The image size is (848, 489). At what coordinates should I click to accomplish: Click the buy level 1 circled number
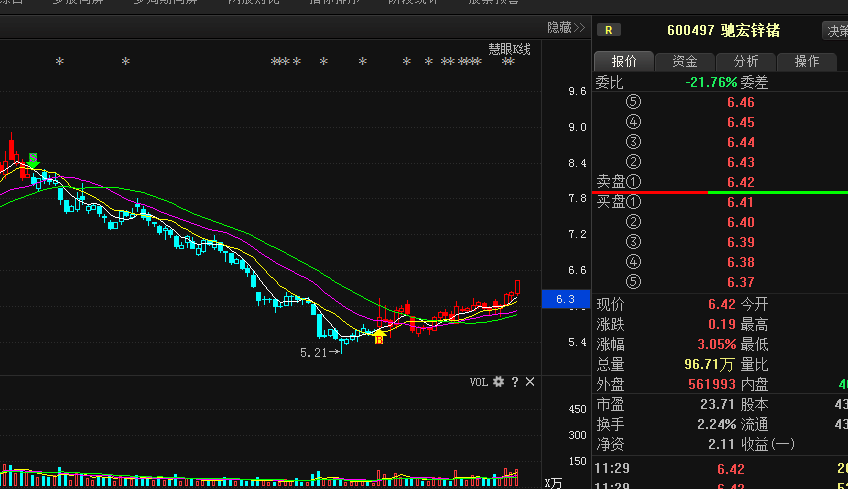click(x=632, y=202)
